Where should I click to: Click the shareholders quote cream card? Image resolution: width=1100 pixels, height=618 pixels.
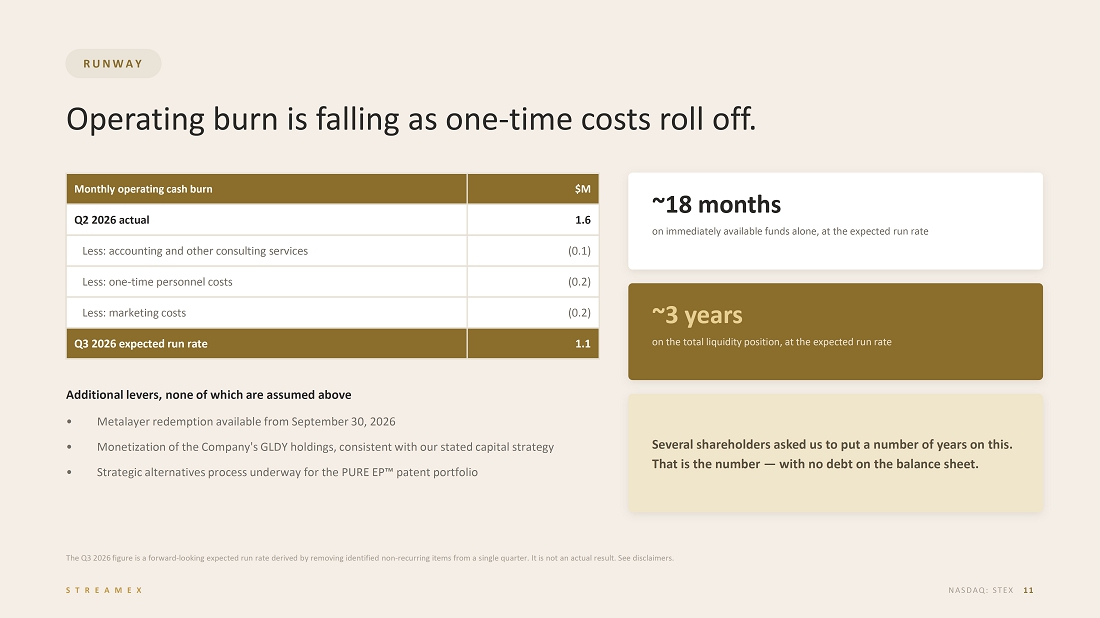pyautogui.click(x=835, y=453)
